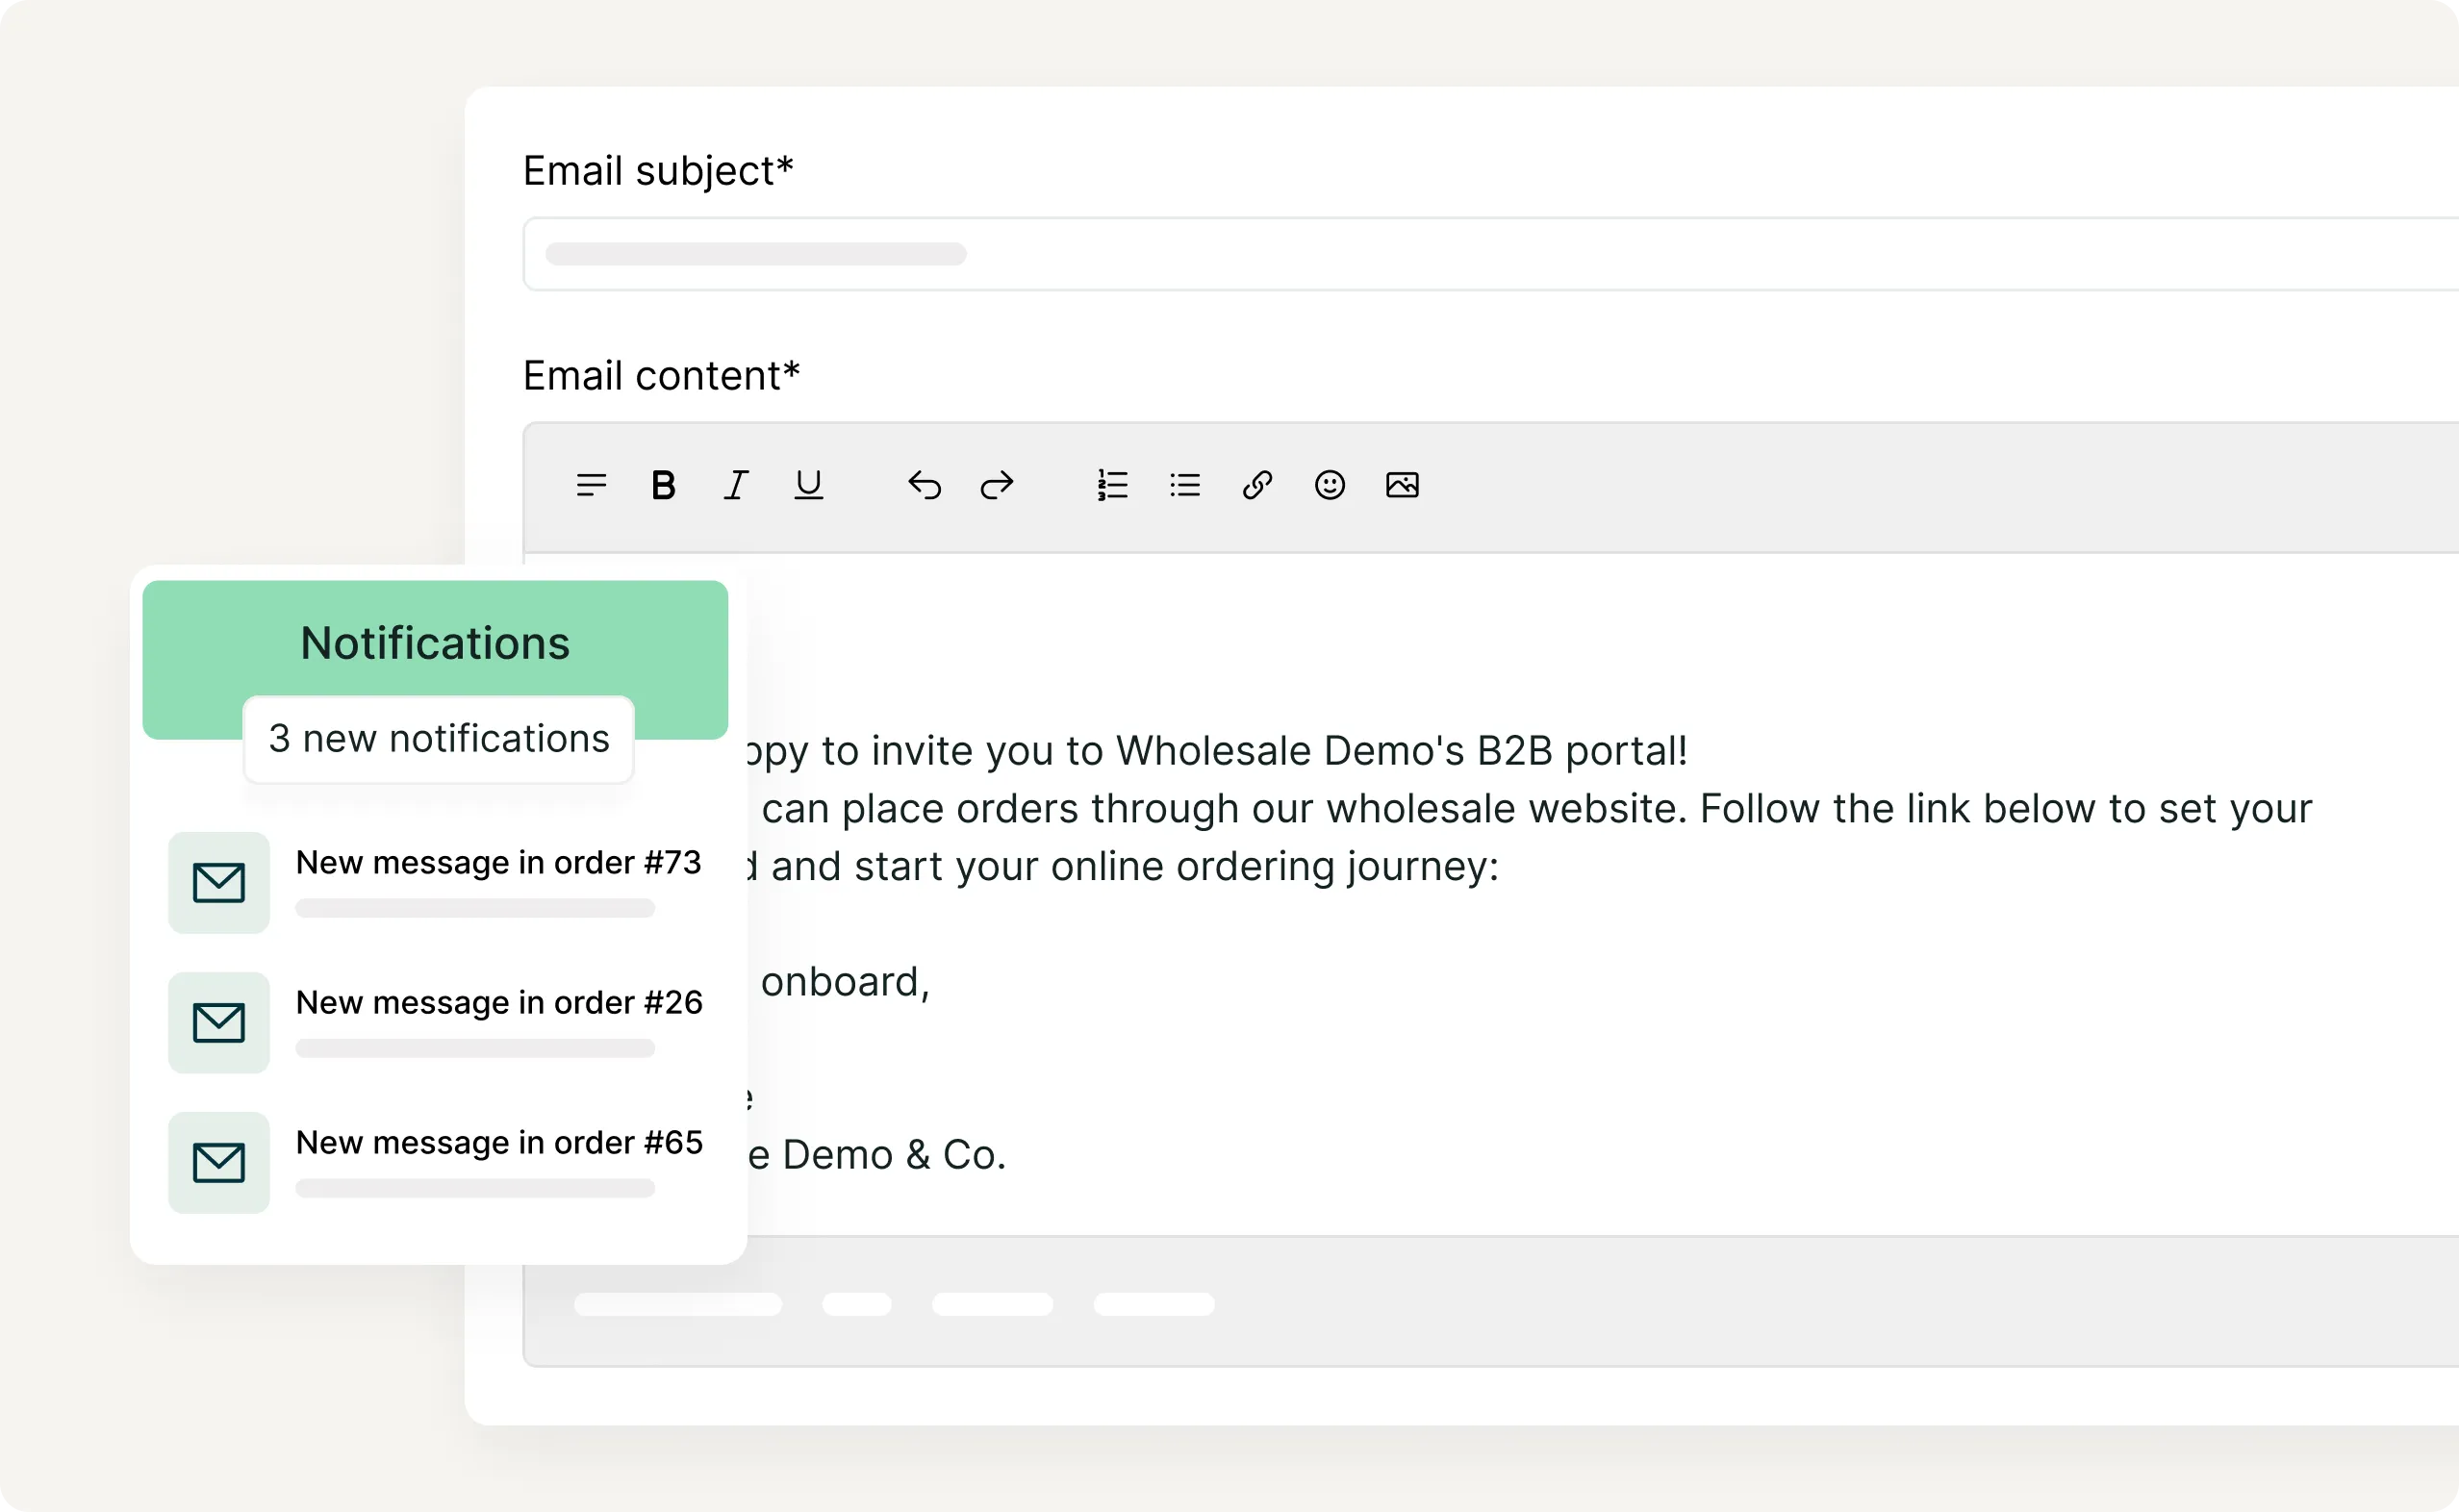
Task: Open the order #73 message notification
Action: [x=498, y=863]
